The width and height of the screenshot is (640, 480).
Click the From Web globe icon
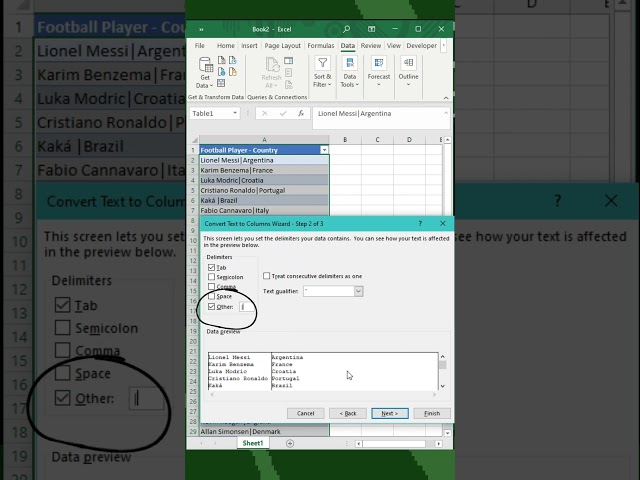point(222,72)
